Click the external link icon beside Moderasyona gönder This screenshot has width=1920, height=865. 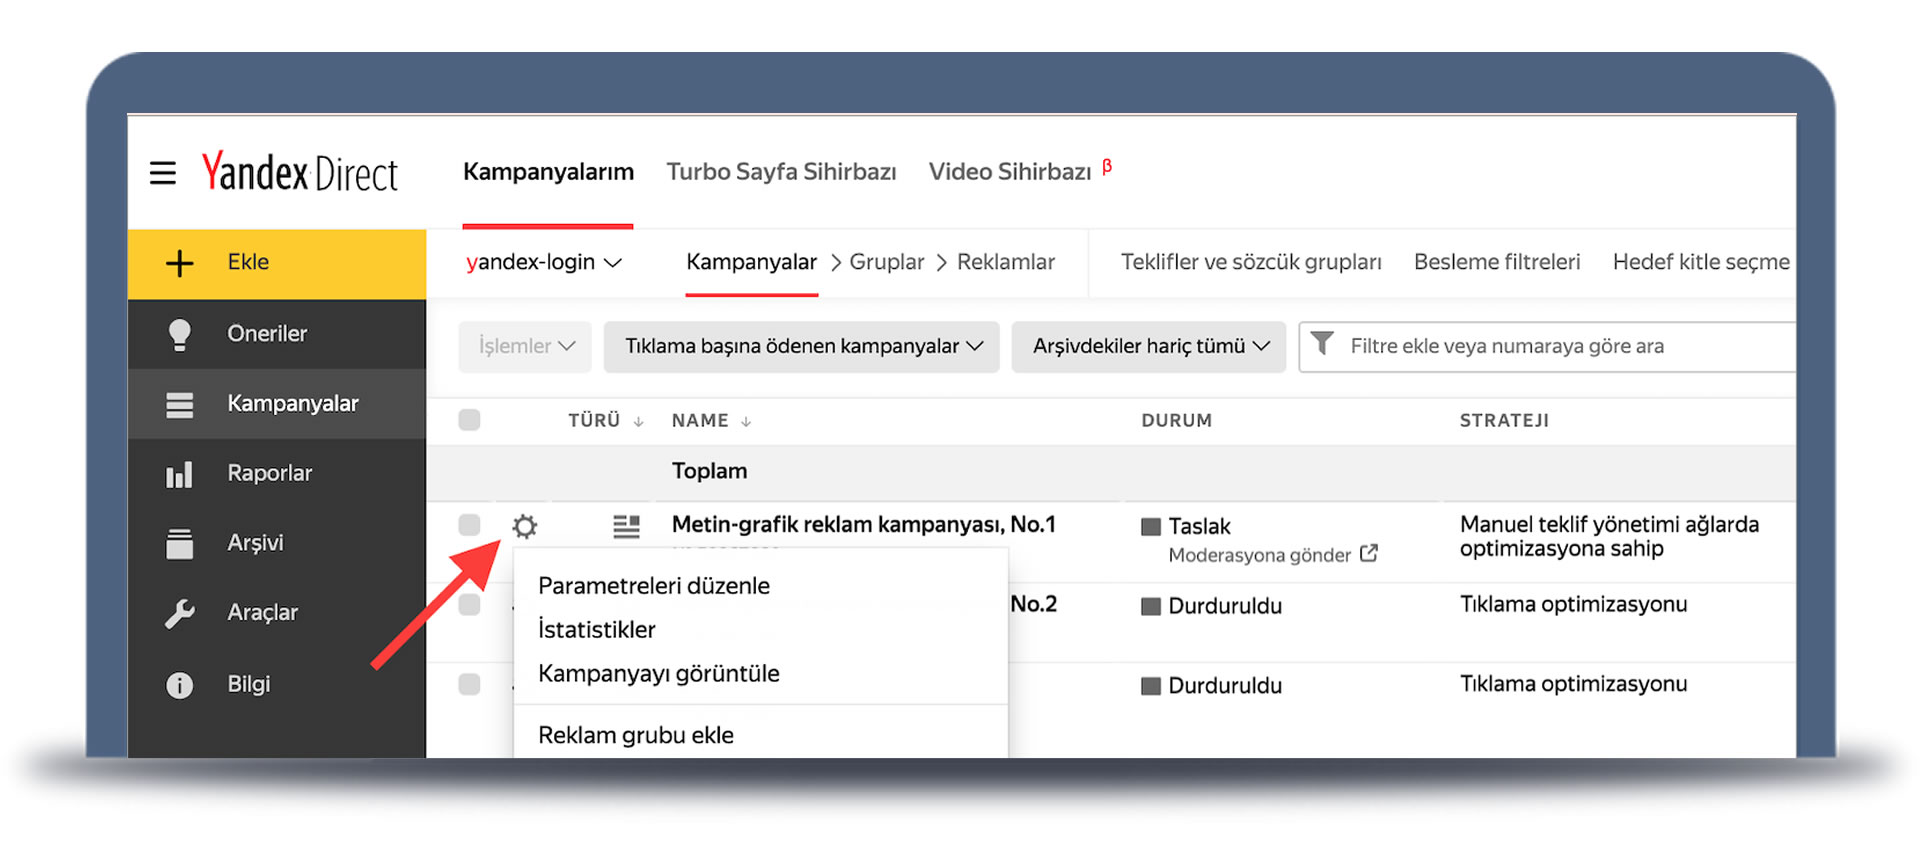coord(1369,553)
